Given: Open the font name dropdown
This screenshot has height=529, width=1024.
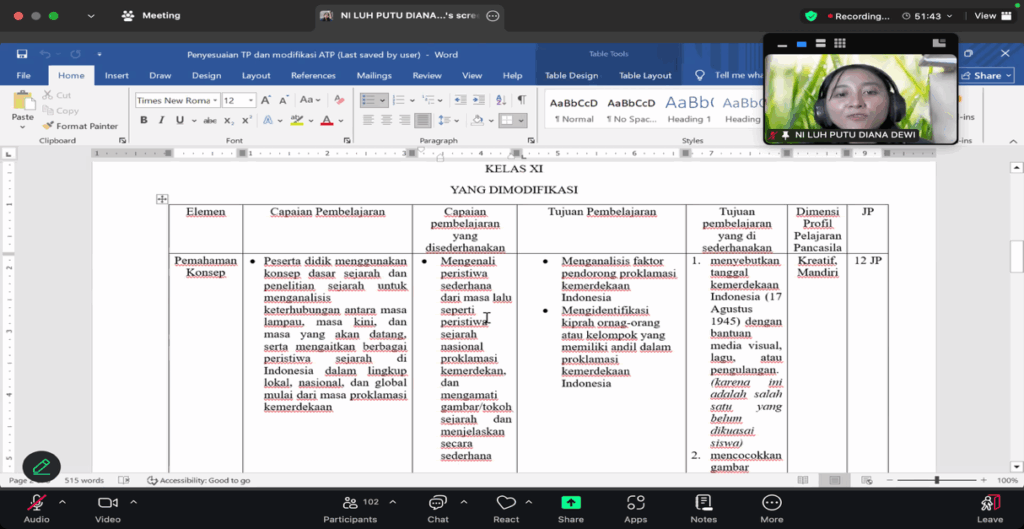Looking at the screenshot, I should pyautogui.click(x=216, y=101).
